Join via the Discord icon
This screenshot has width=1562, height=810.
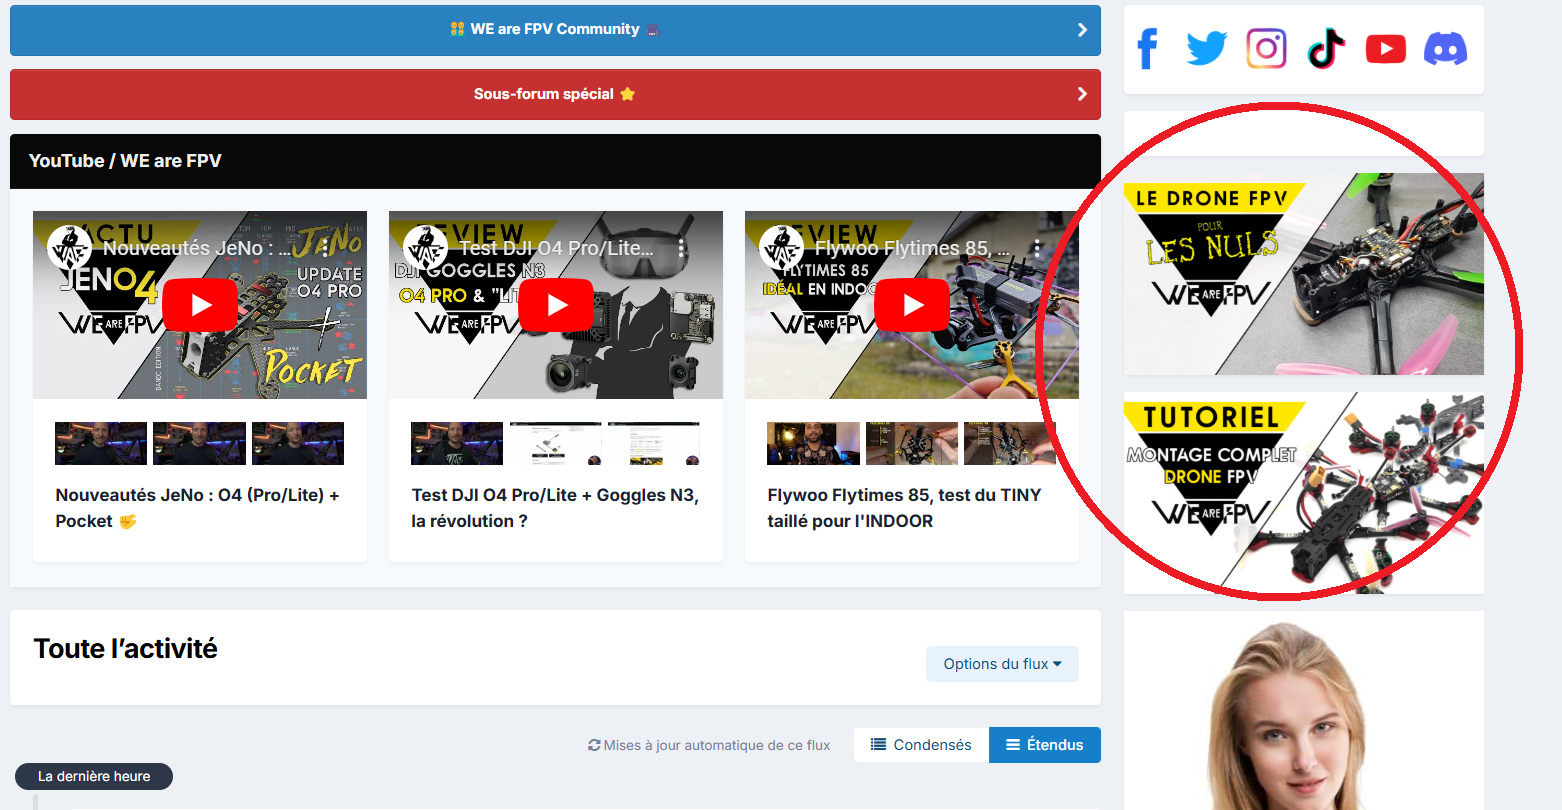click(x=1445, y=49)
